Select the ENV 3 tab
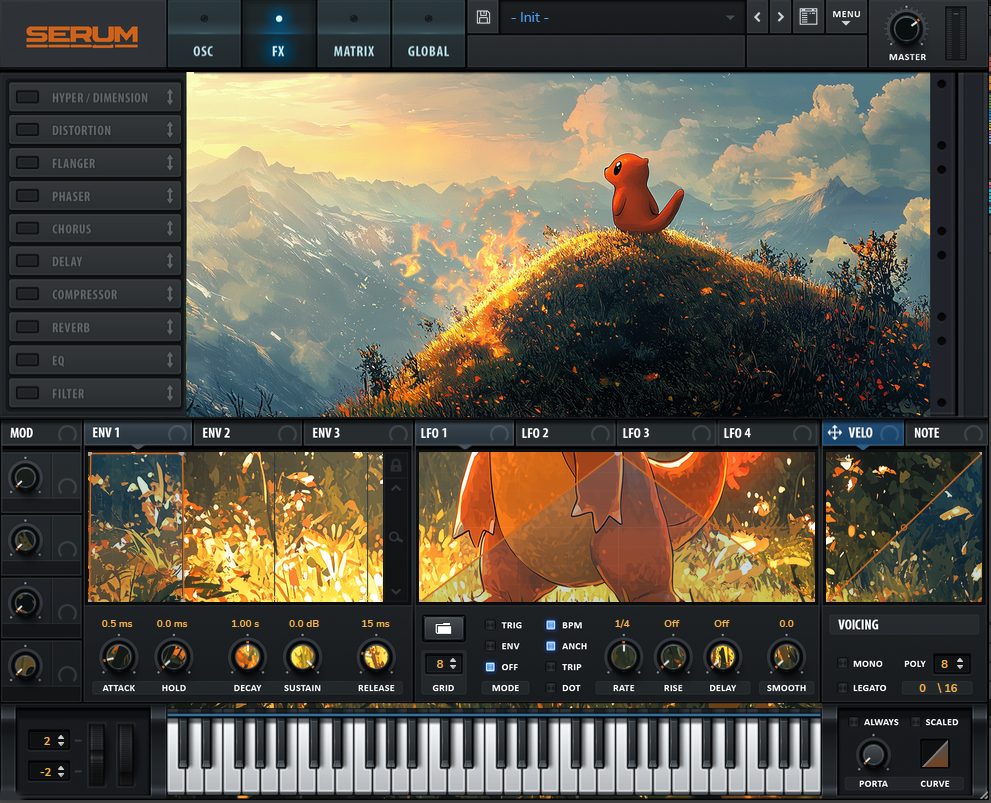Image resolution: width=991 pixels, height=803 pixels. (358, 433)
